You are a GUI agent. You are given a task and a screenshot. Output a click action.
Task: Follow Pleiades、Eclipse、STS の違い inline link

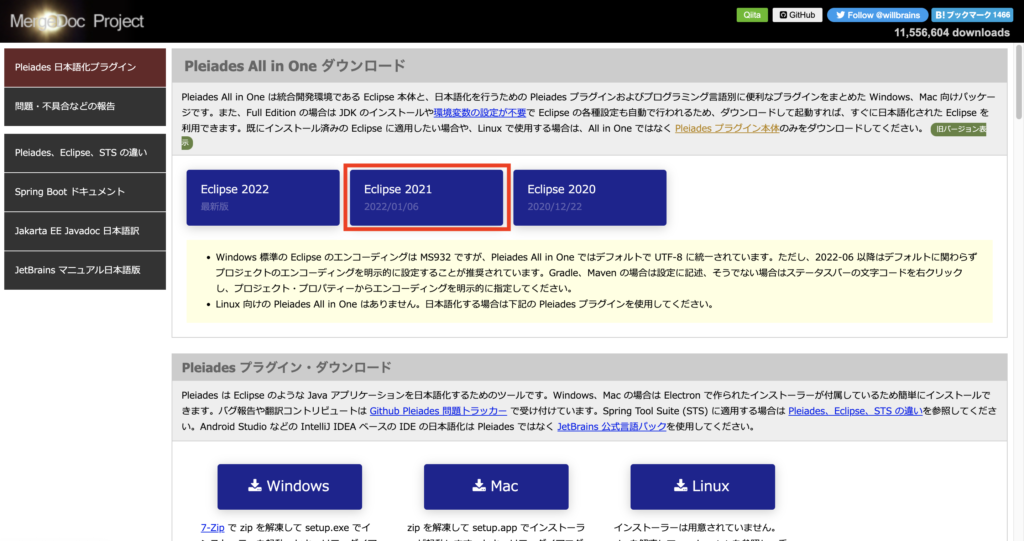click(855, 411)
